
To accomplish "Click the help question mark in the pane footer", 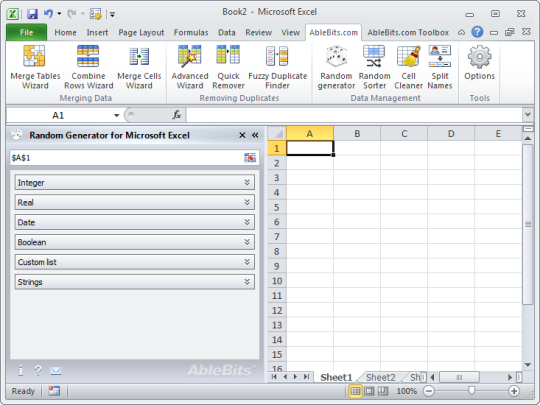I will pos(38,371).
